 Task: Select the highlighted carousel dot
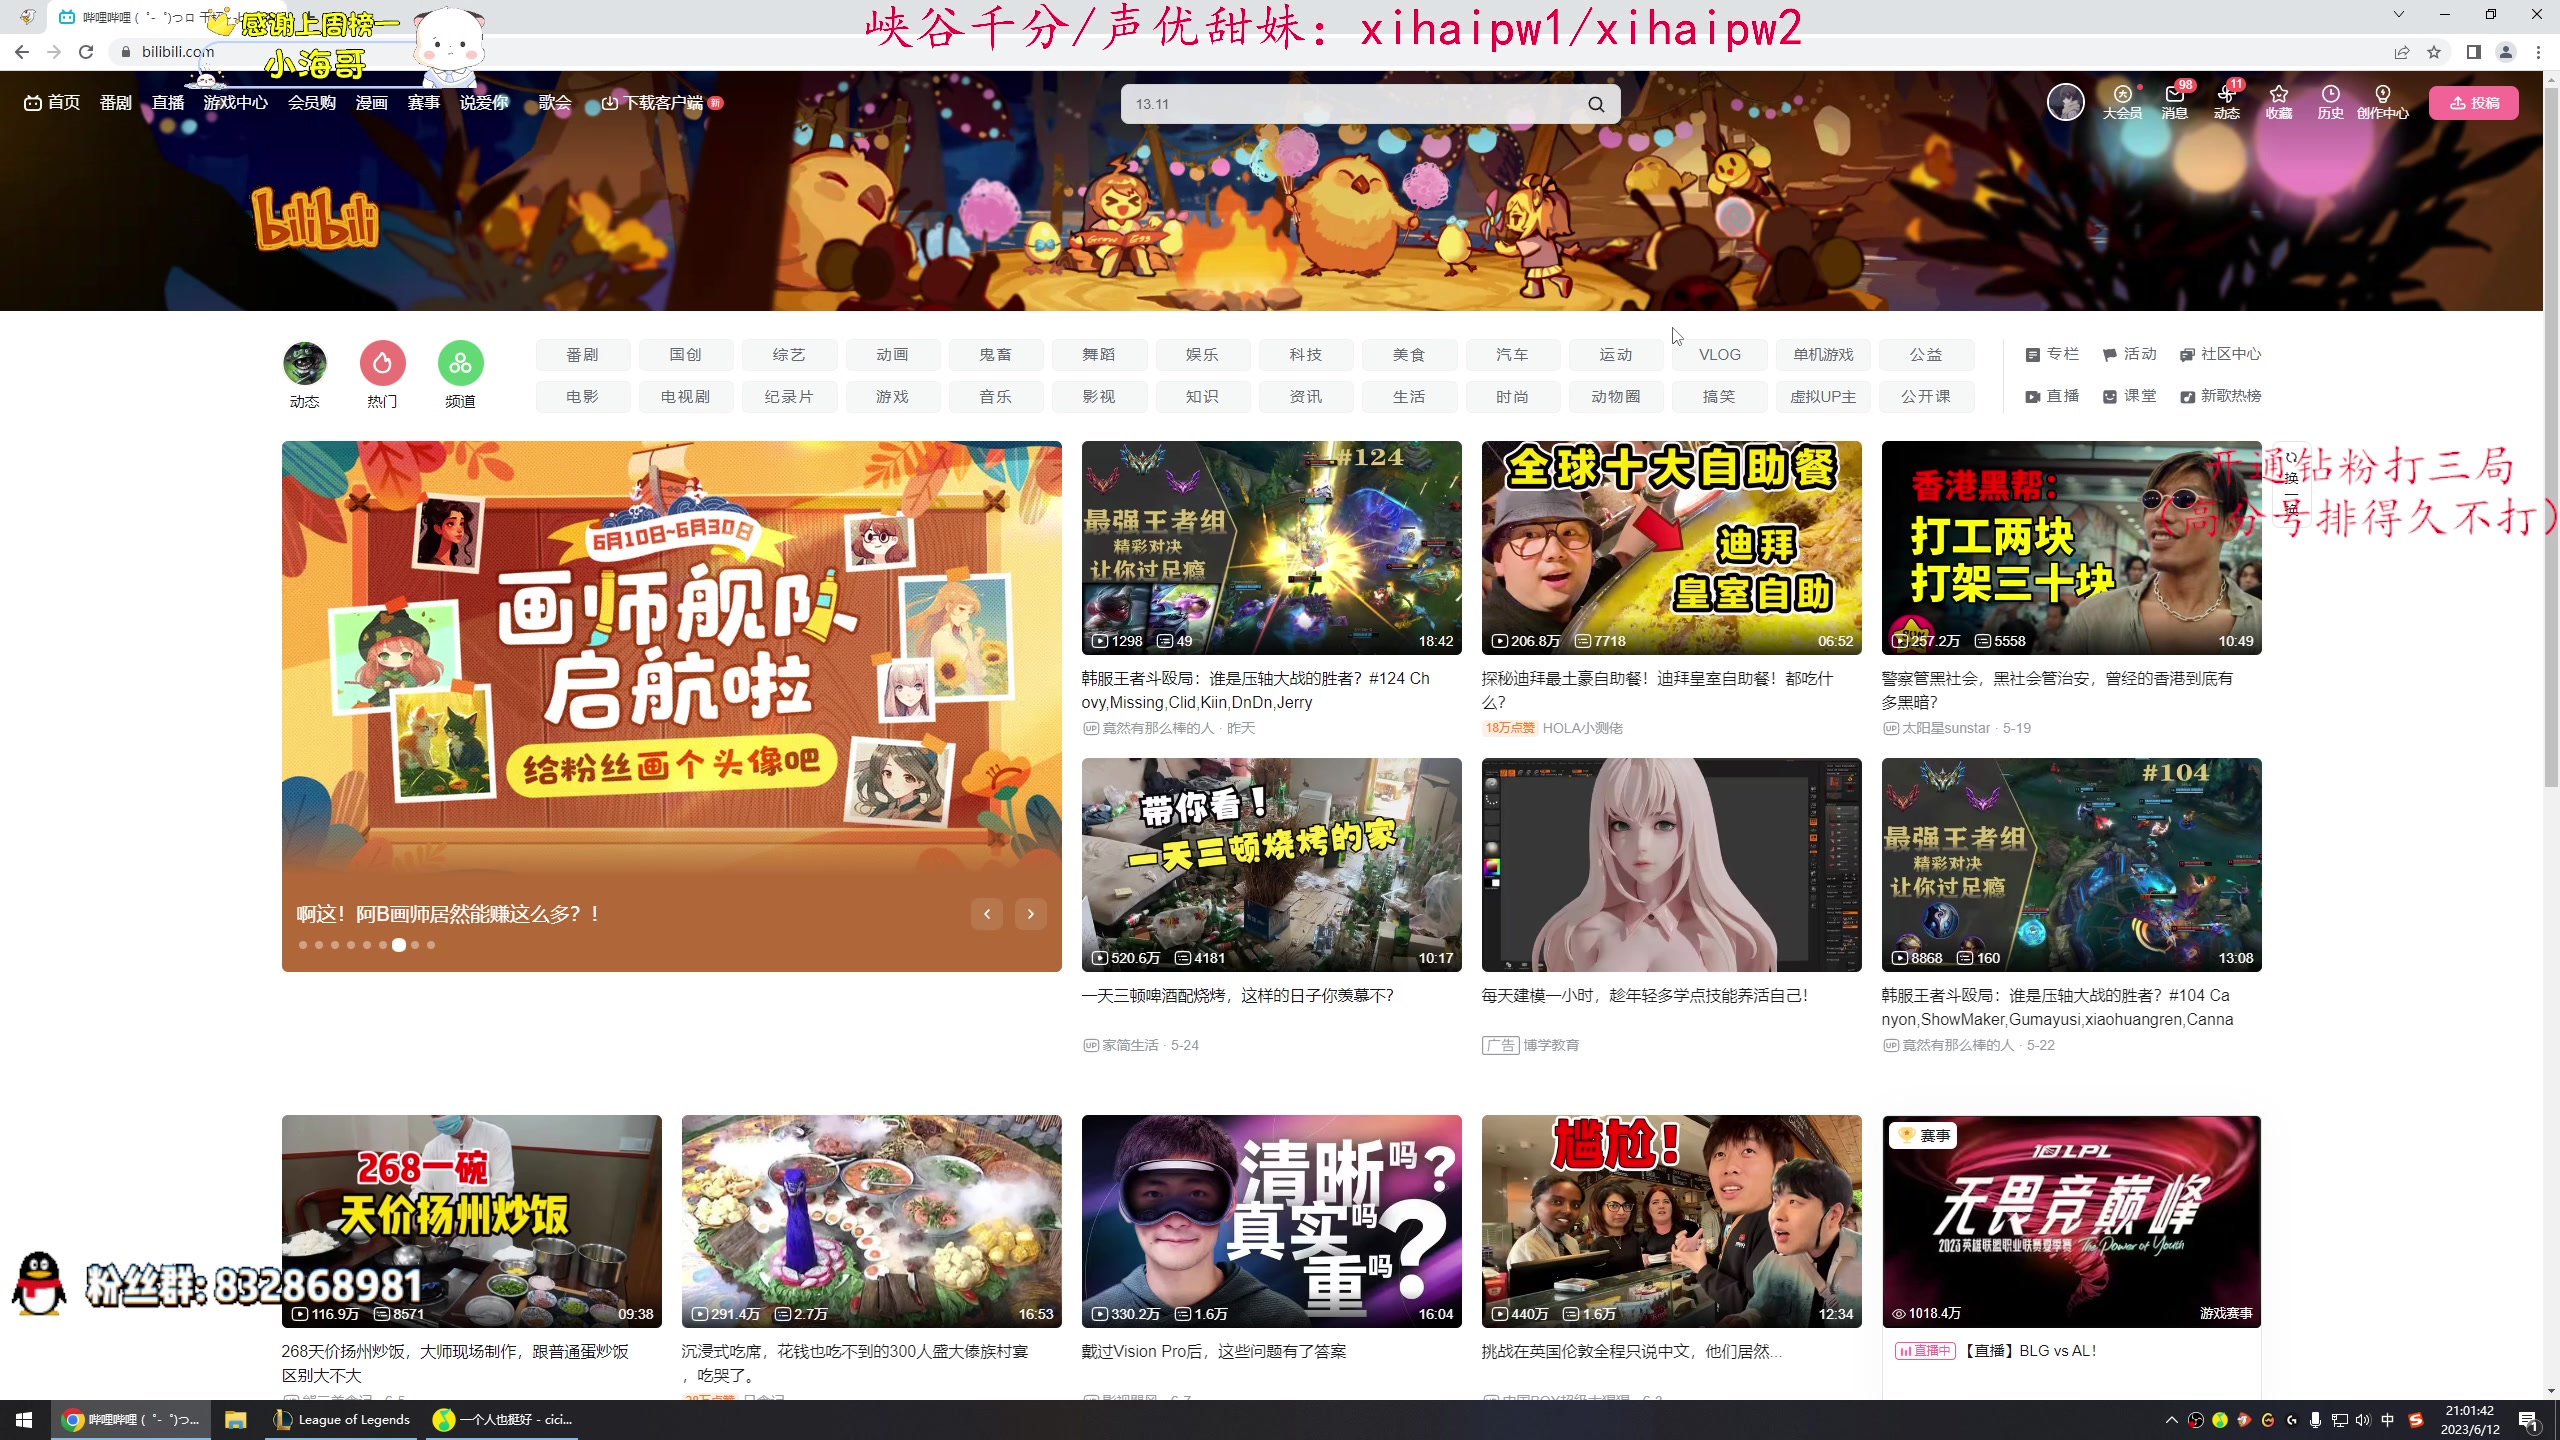[399, 945]
